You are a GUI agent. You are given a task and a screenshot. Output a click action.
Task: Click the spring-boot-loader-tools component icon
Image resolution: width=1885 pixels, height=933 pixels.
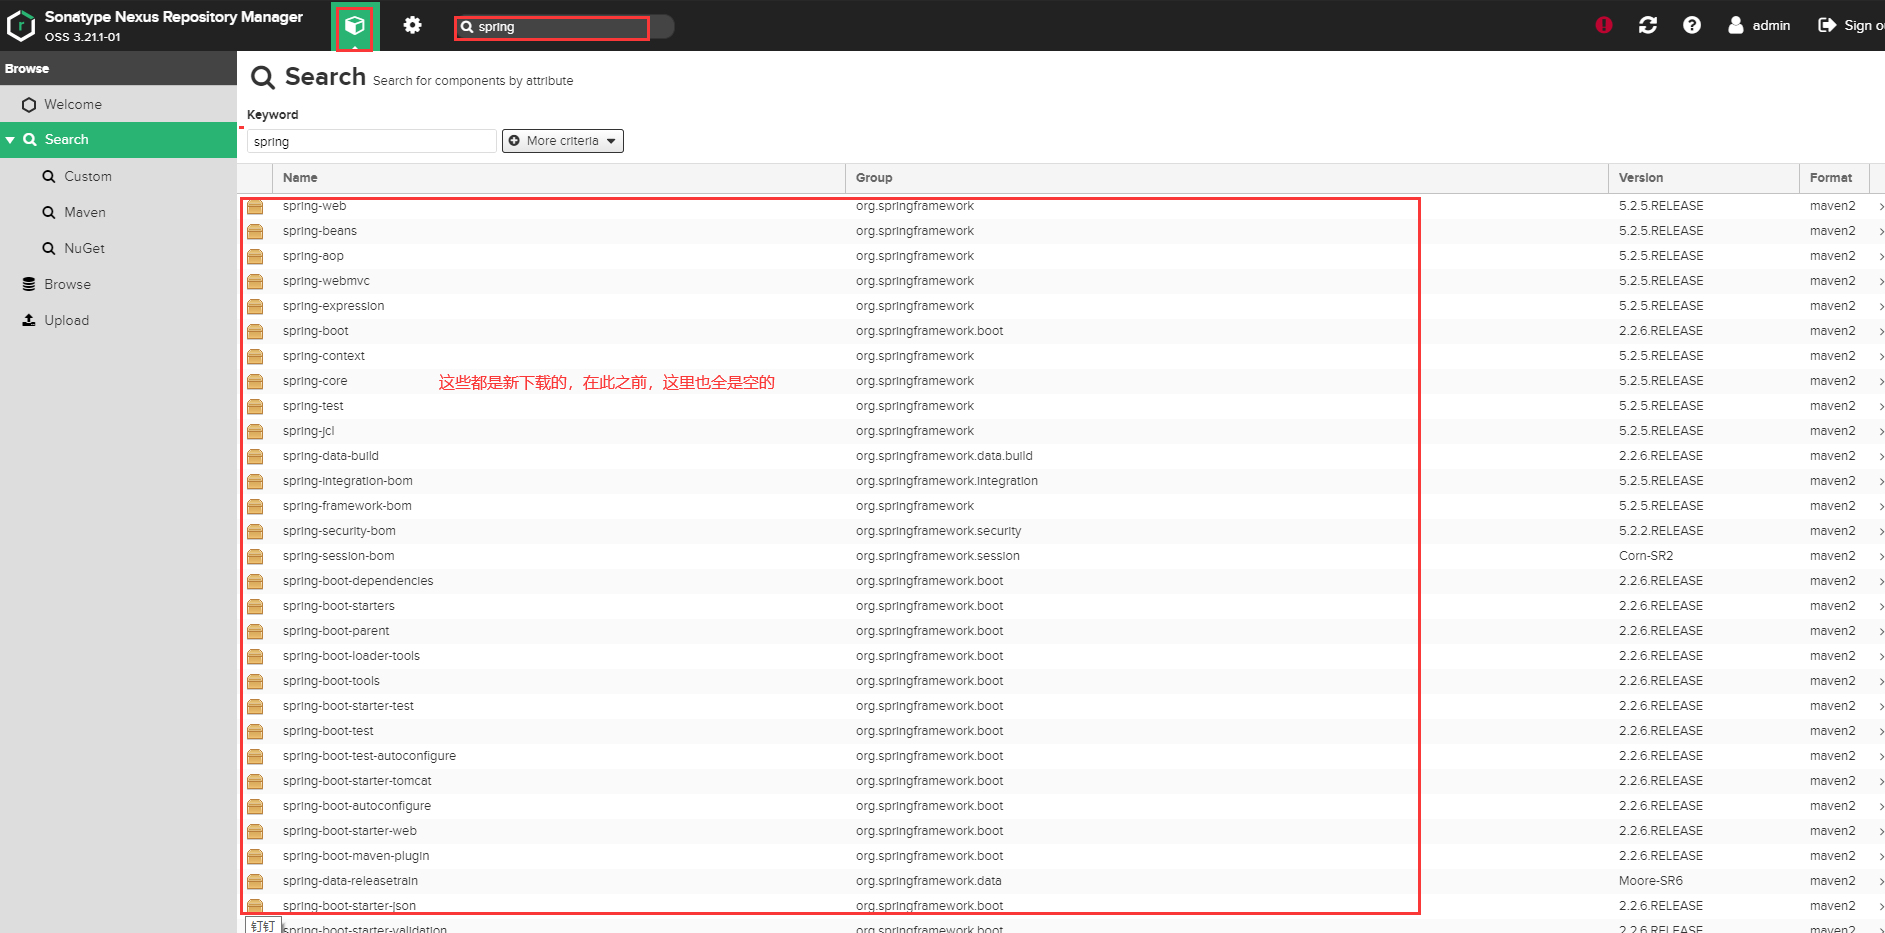(x=255, y=656)
